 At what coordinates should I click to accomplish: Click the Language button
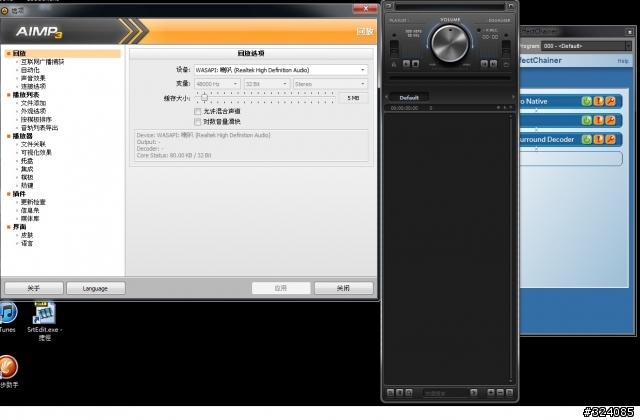point(96,288)
